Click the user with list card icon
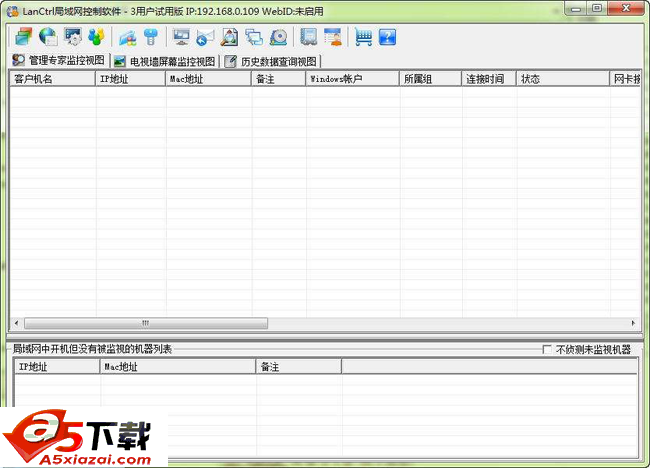 pos(333,37)
